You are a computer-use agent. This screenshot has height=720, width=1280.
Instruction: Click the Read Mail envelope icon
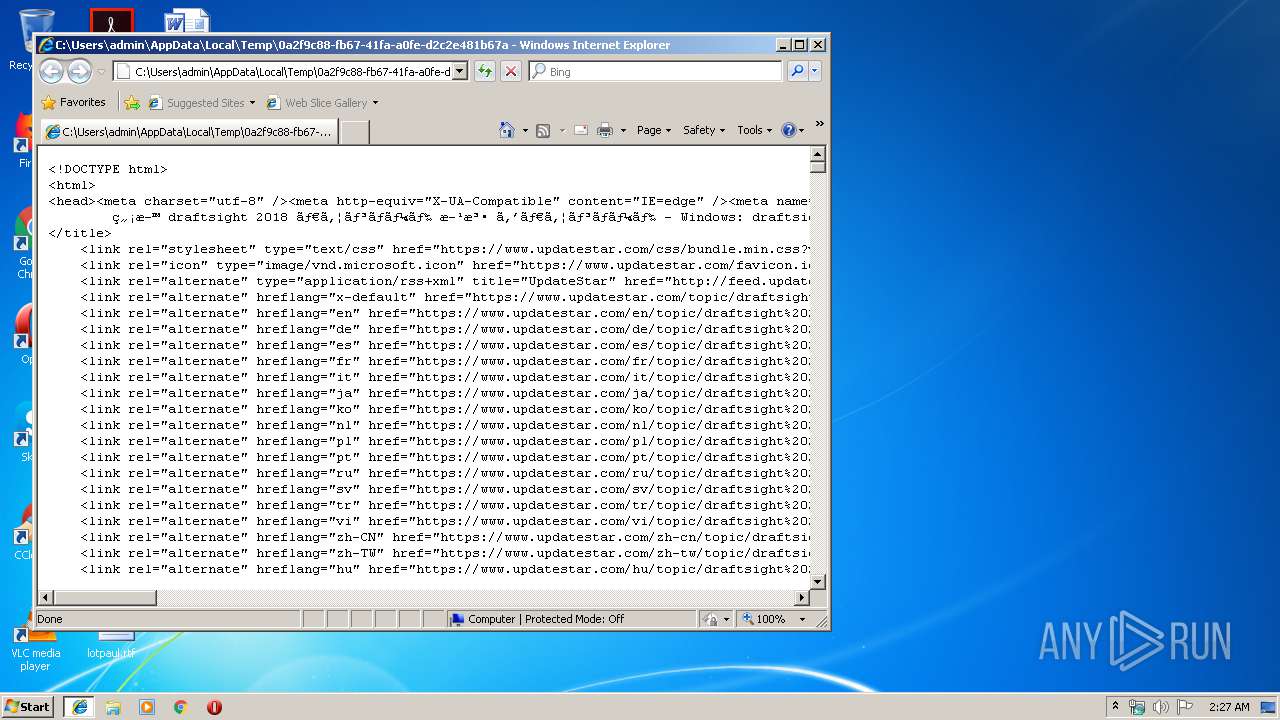pyautogui.click(x=580, y=130)
